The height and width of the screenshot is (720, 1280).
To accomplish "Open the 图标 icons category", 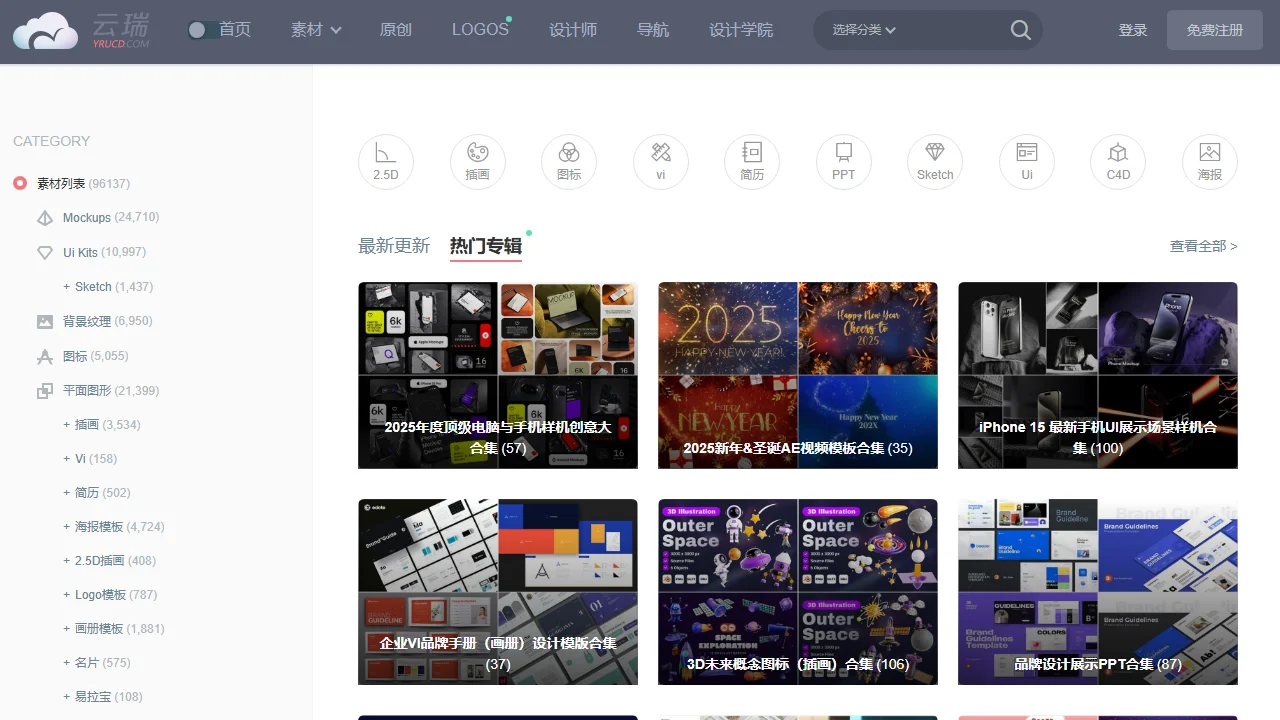I will [569, 161].
